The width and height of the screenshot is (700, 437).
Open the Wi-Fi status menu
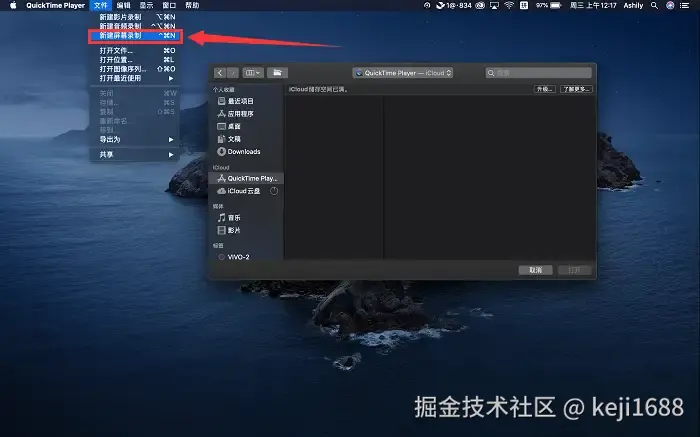[509, 5]
